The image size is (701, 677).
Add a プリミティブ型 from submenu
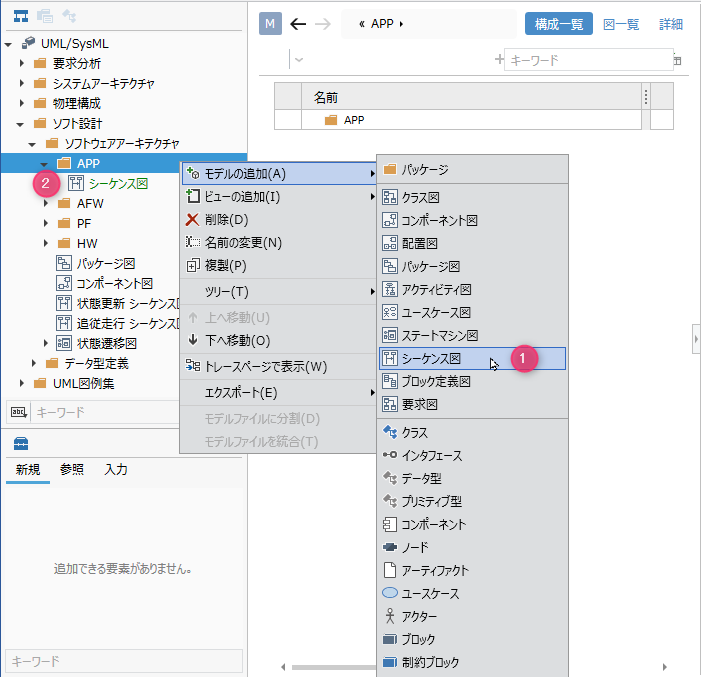472,501
